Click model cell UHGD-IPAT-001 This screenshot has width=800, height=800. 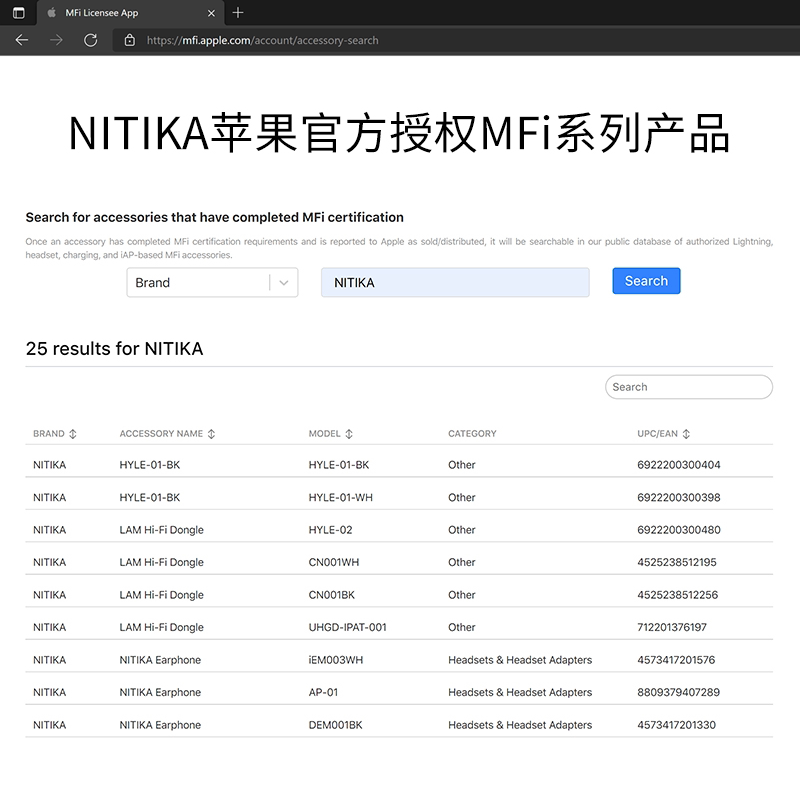click(347, 627)
